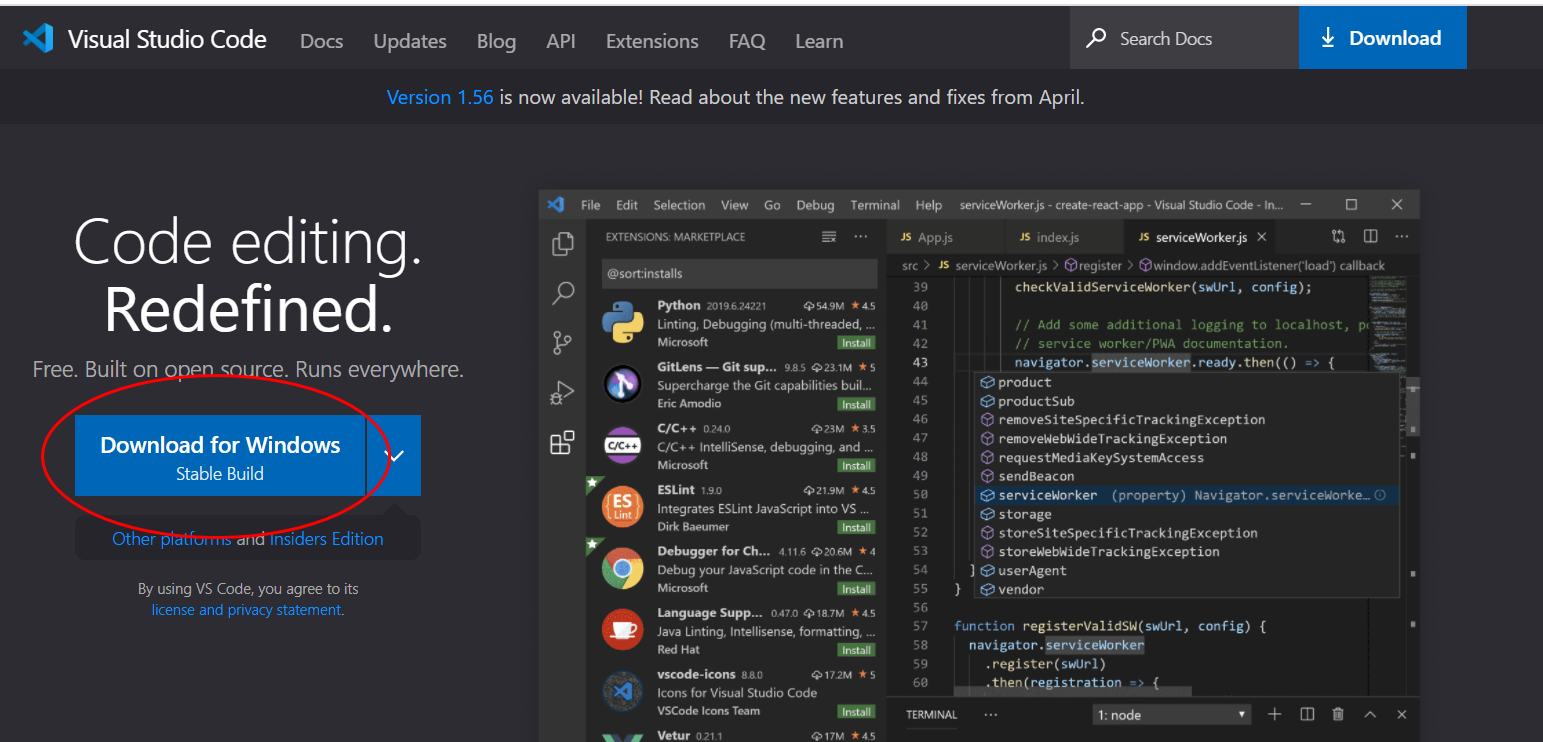Click clear extensions search results icon
Screen dimensions: 1543x742
(828, 237)
